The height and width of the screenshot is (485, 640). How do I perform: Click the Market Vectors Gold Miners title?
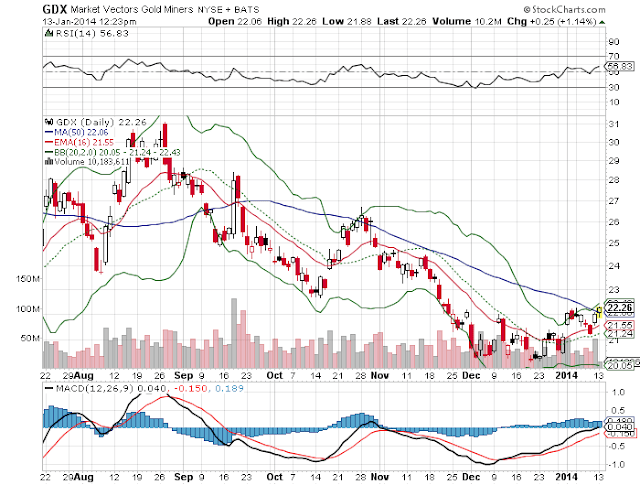click(131, 9)
